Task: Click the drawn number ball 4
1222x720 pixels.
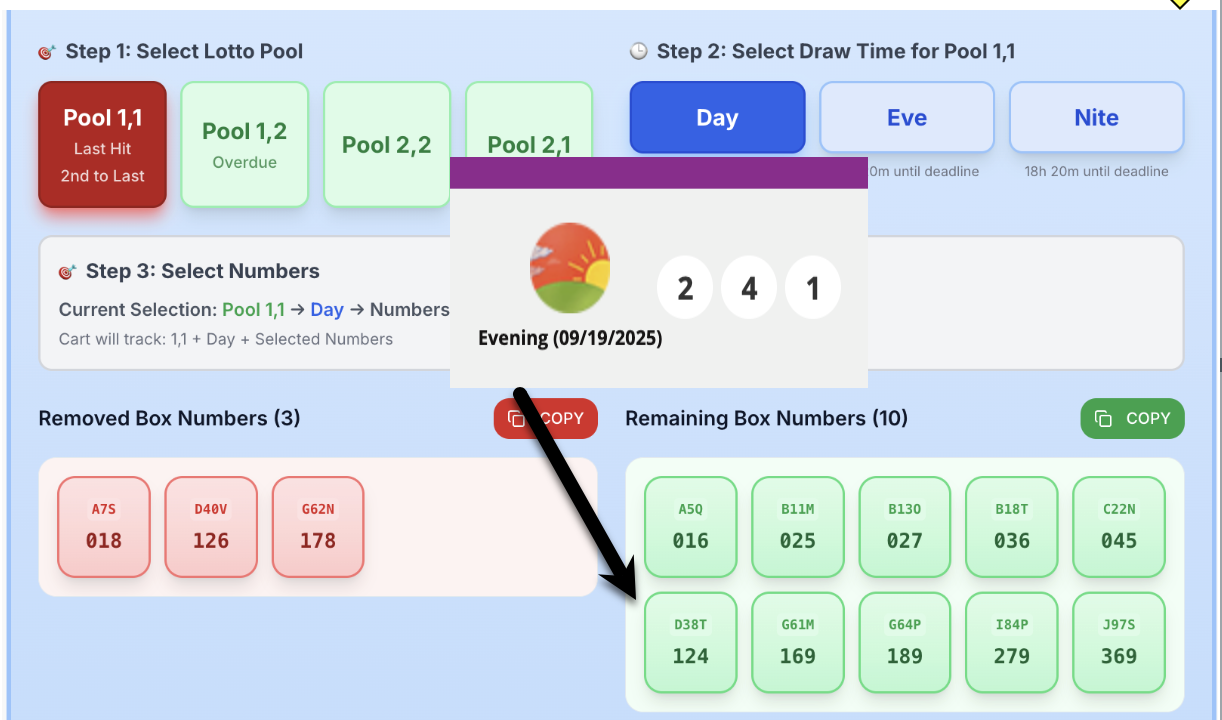Action: click(749, 289)
